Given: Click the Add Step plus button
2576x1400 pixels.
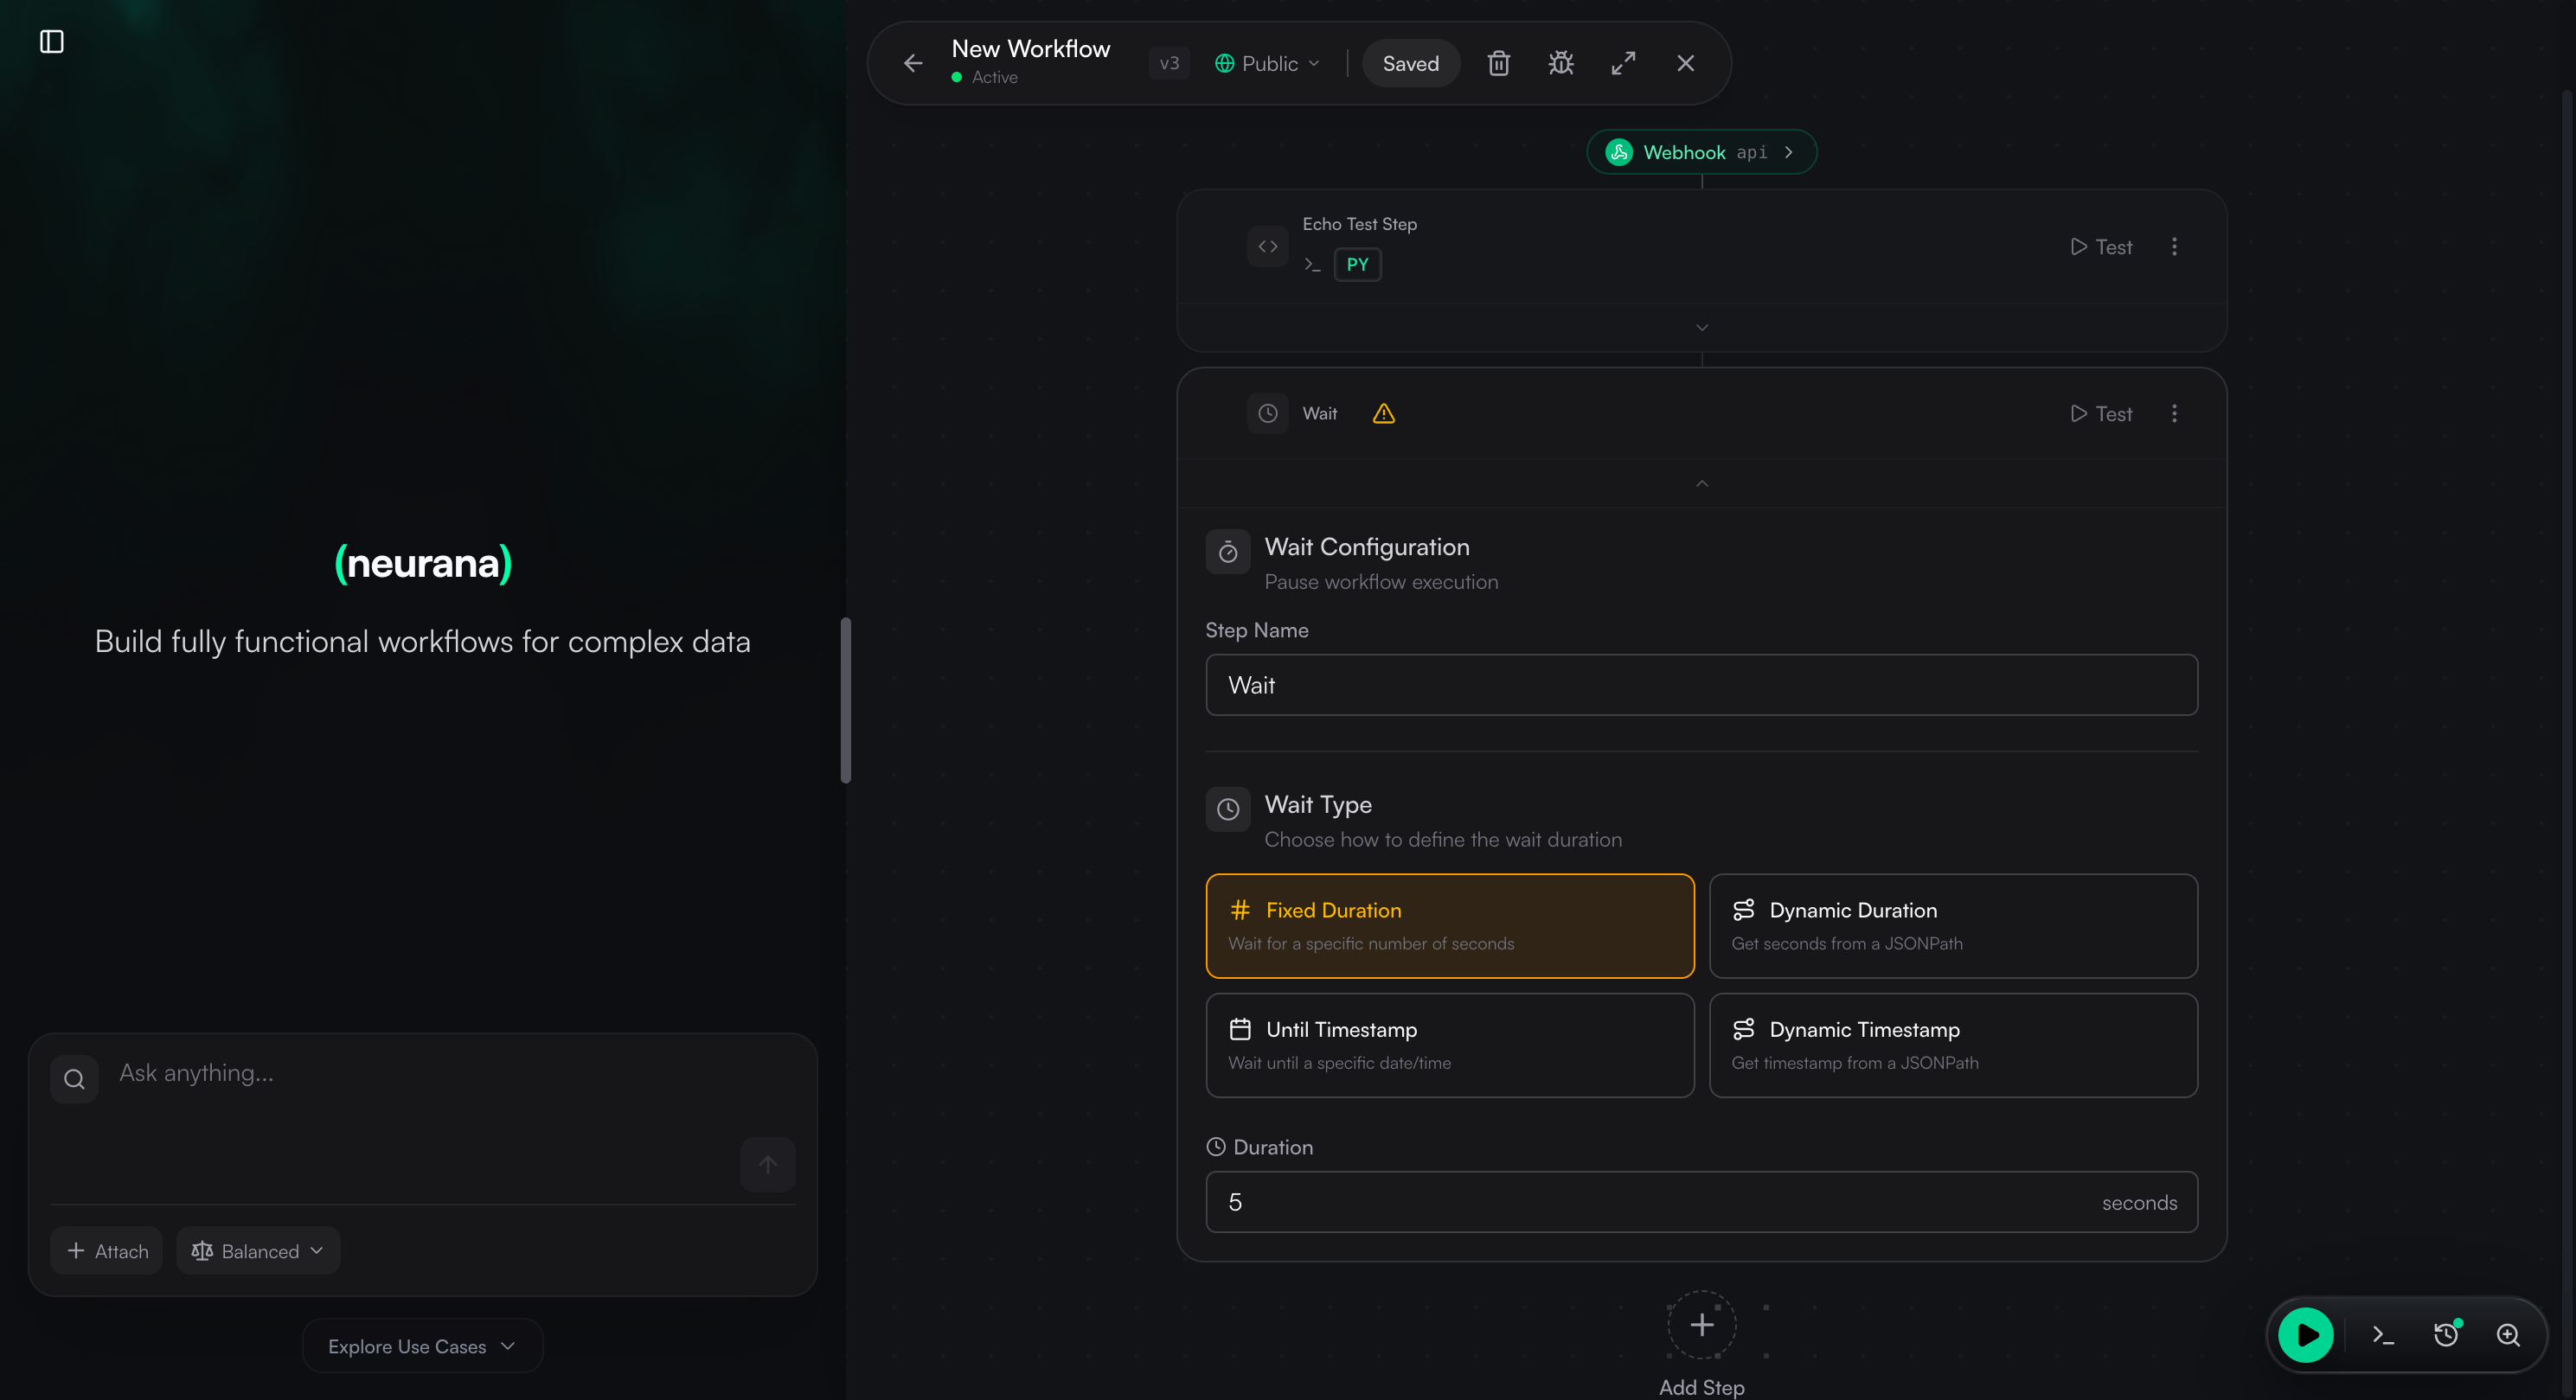Looking at the screenshot, I should [x=1701, y=1325].
